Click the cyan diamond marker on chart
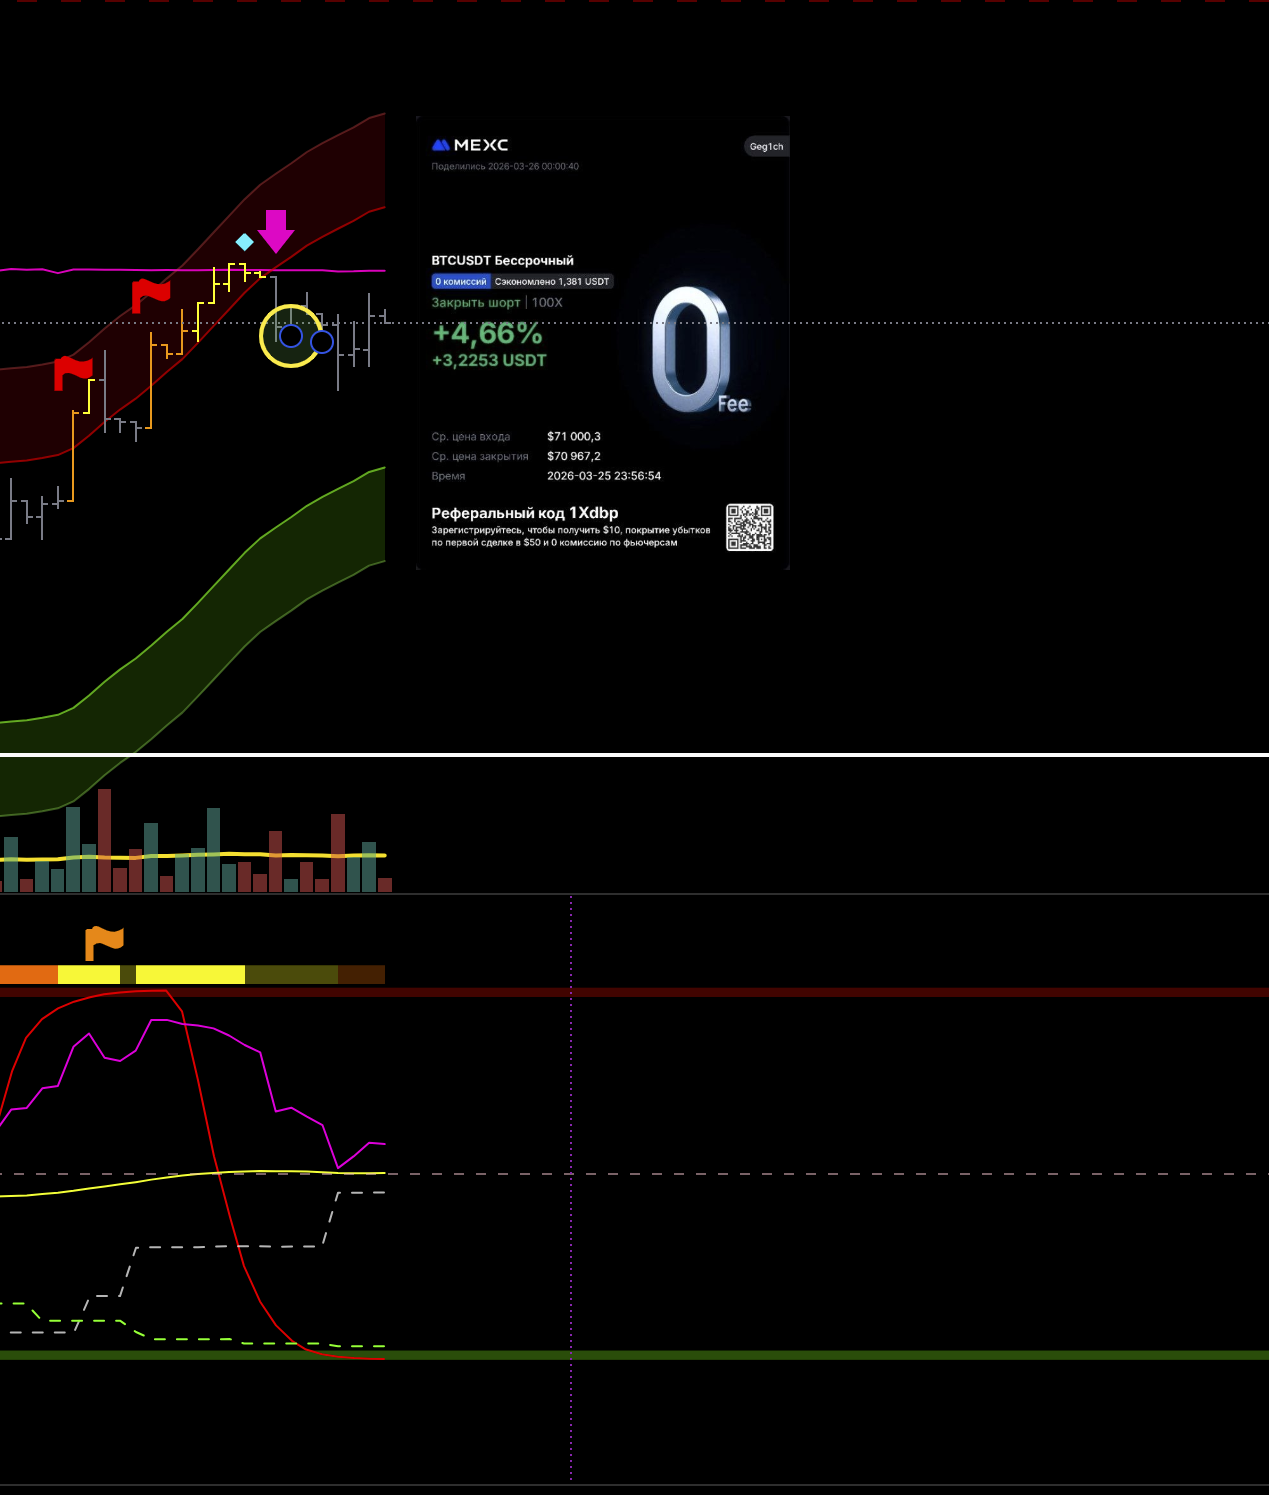 point(244,242)
